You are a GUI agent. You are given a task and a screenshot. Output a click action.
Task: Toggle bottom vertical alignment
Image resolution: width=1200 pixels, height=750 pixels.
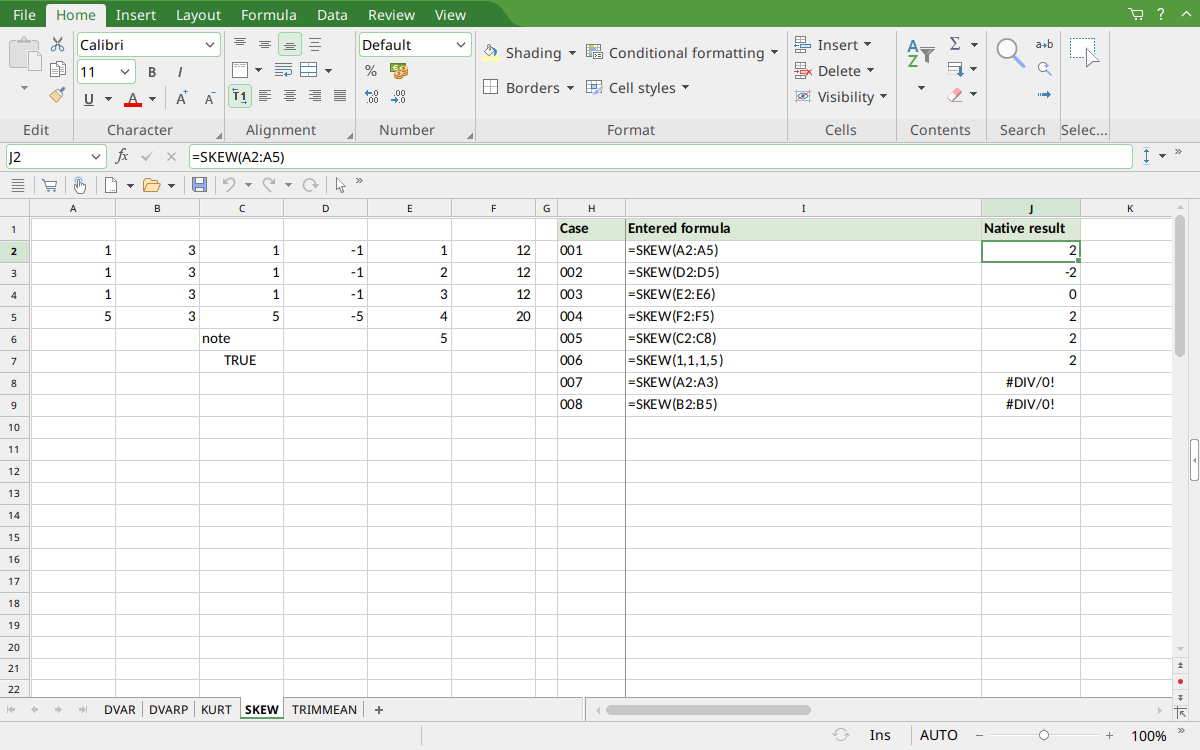[290, 44]
